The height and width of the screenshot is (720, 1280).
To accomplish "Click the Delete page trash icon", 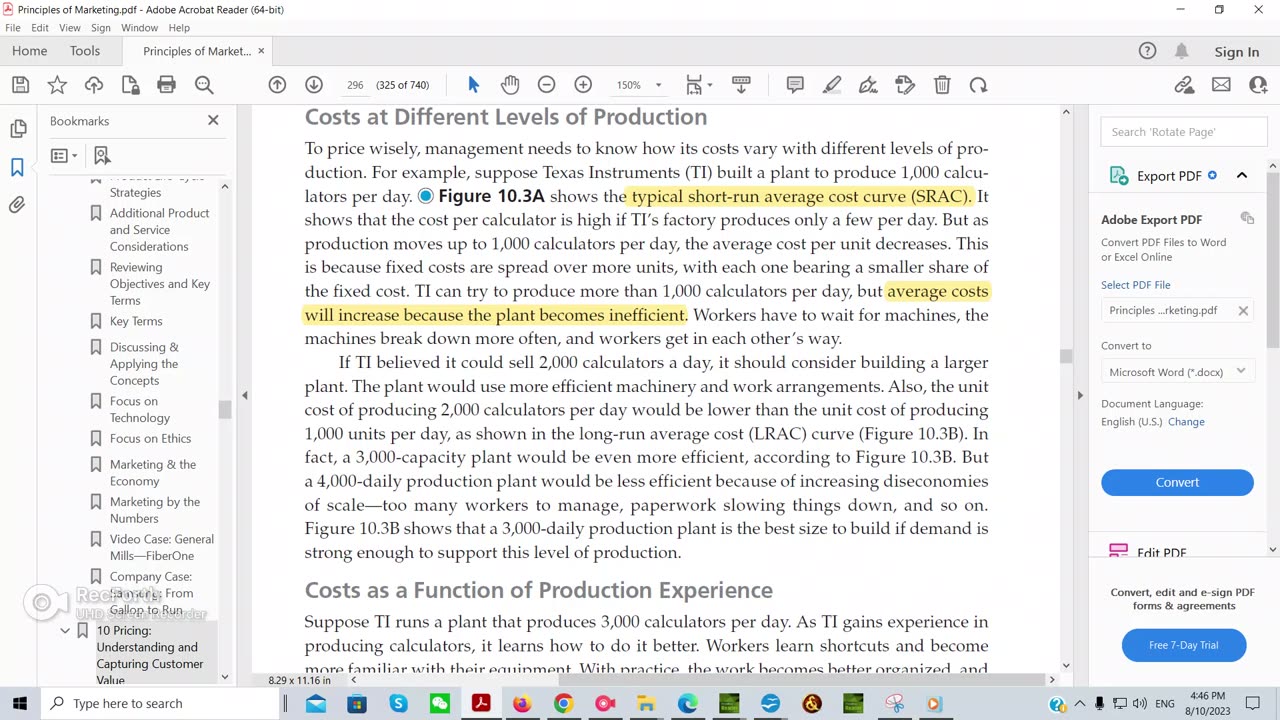I will (x=942, y=85).
